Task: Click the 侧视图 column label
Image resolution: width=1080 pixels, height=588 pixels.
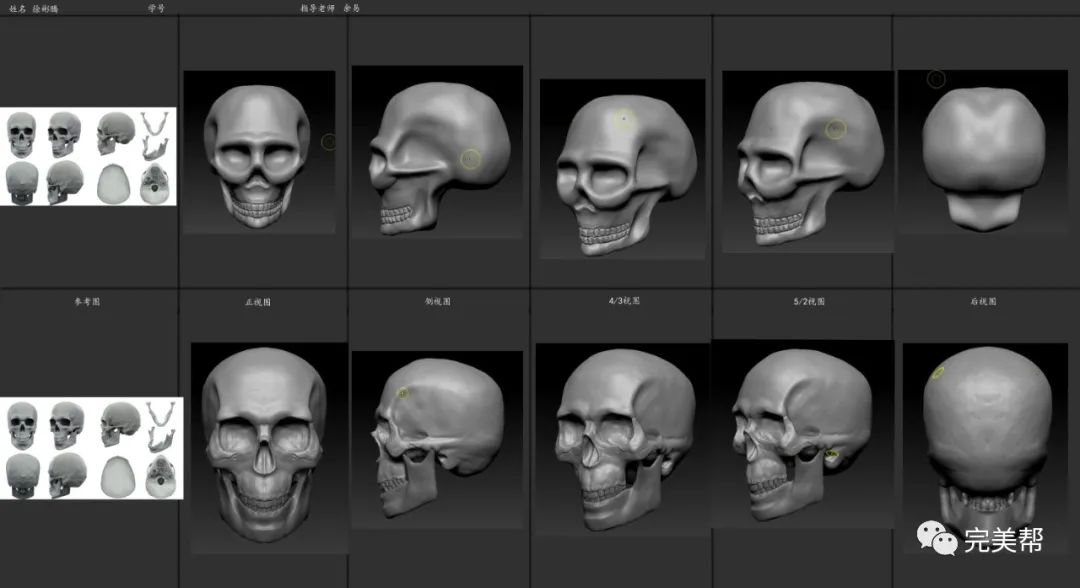Action: pyautogui.click(x=438, y=301)
